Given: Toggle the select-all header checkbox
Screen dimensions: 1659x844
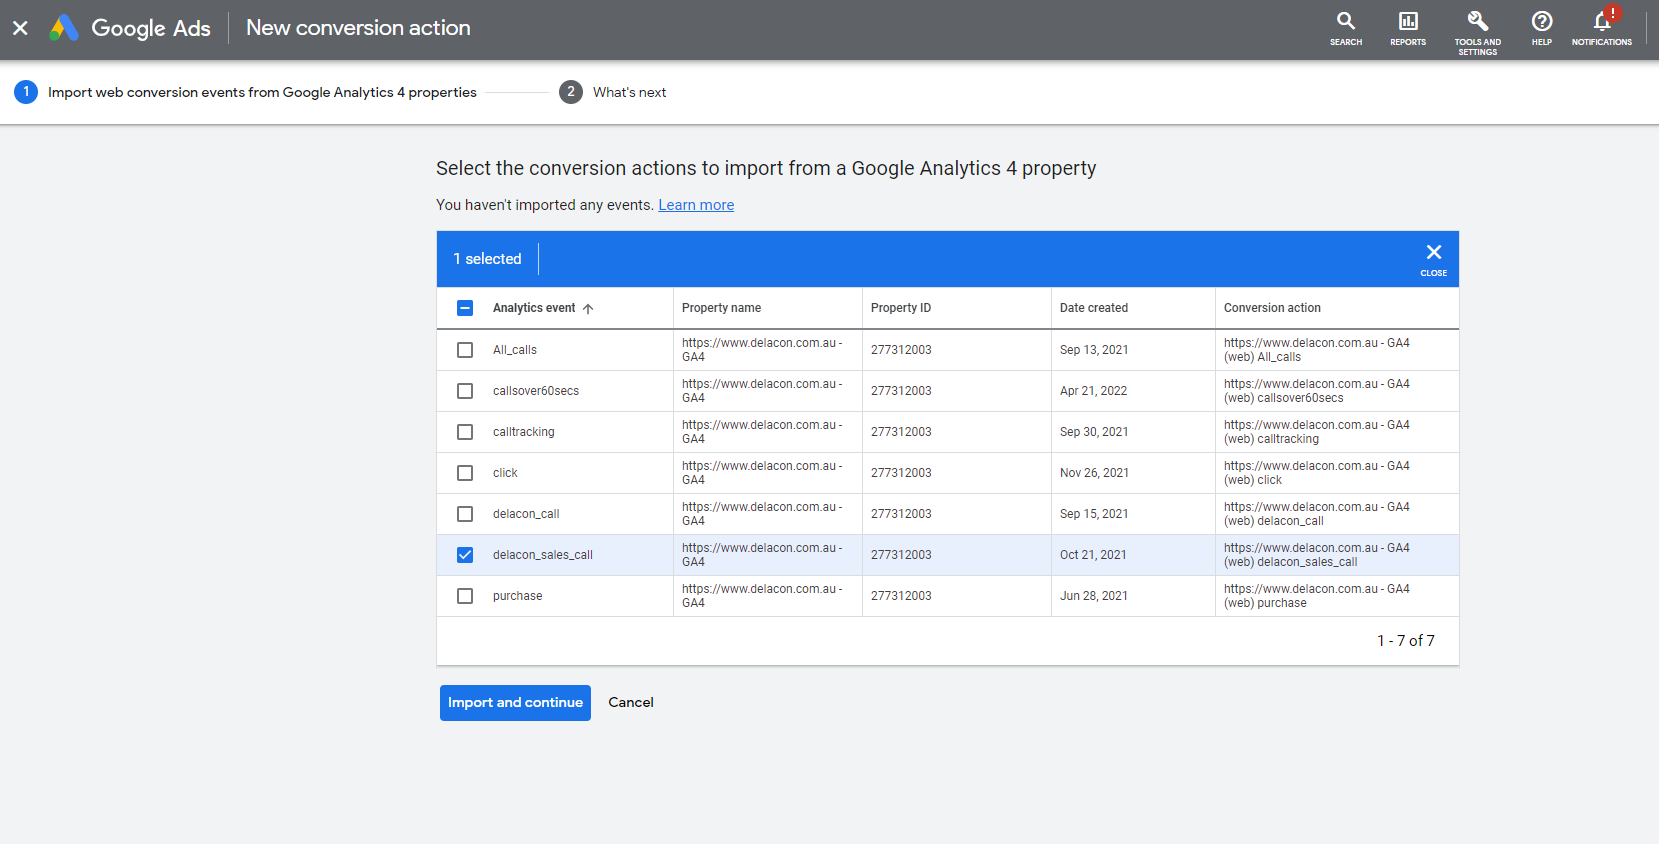Looking at the screenshot, I should 465,308.
